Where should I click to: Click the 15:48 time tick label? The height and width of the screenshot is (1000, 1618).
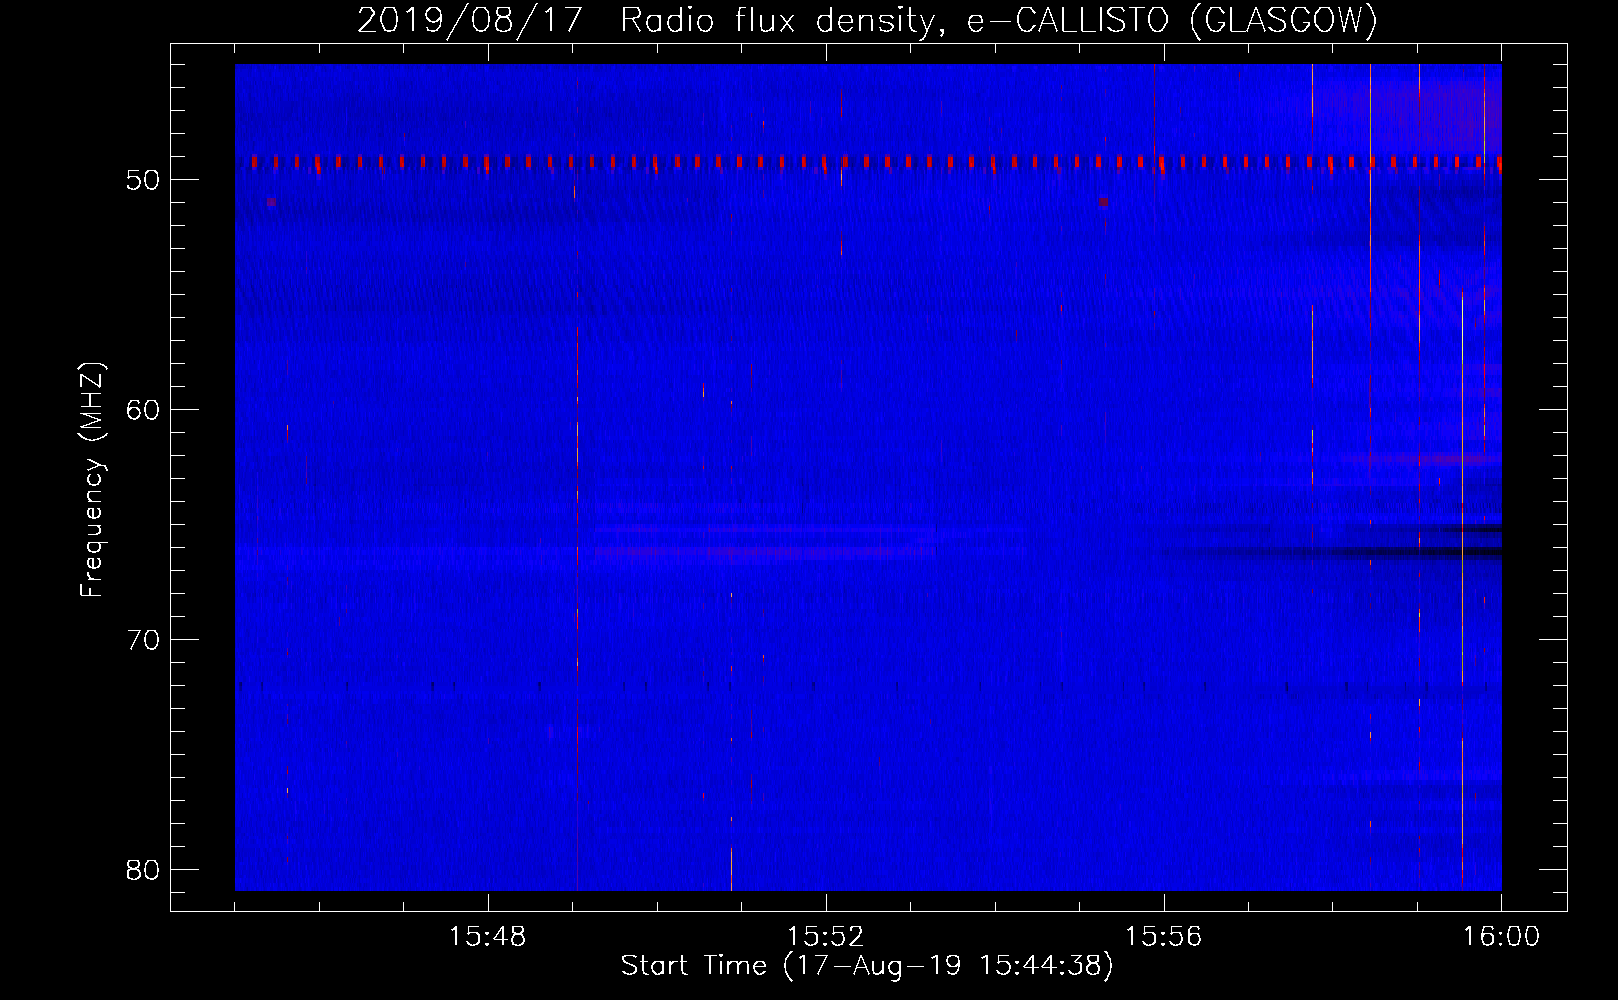(487, 937)
